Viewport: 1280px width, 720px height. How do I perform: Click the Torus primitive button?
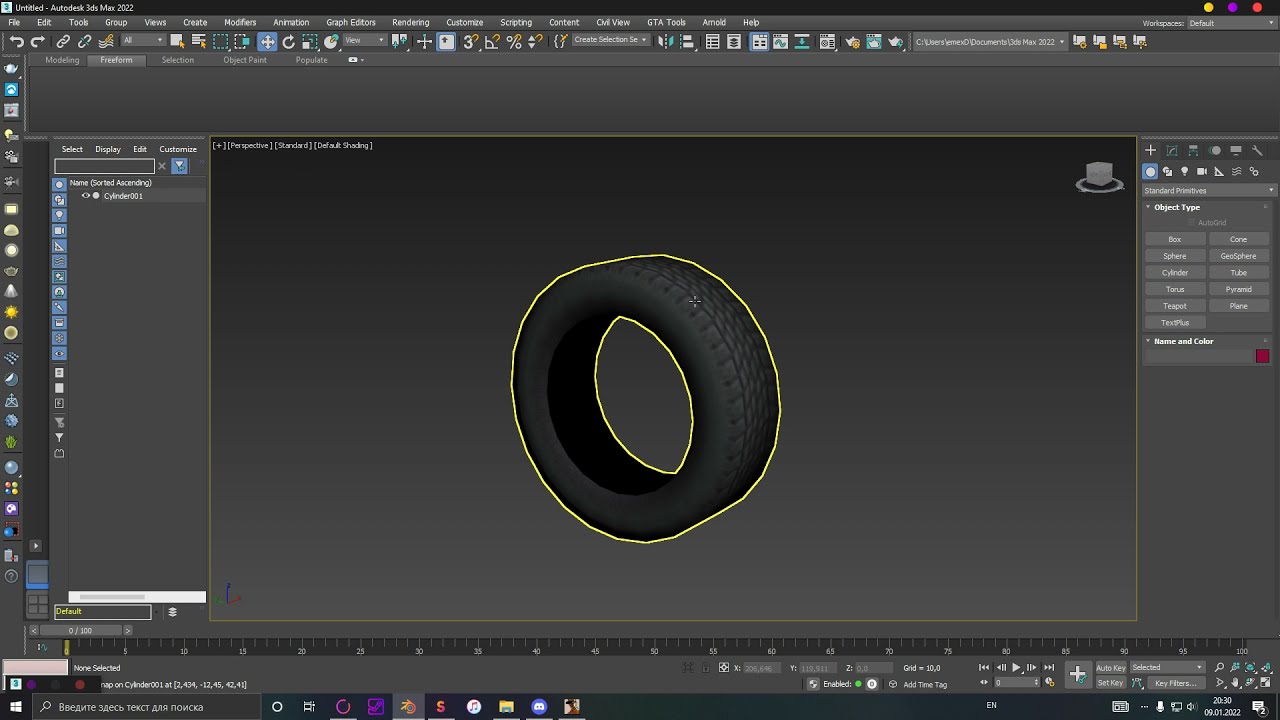[1175, 289]
